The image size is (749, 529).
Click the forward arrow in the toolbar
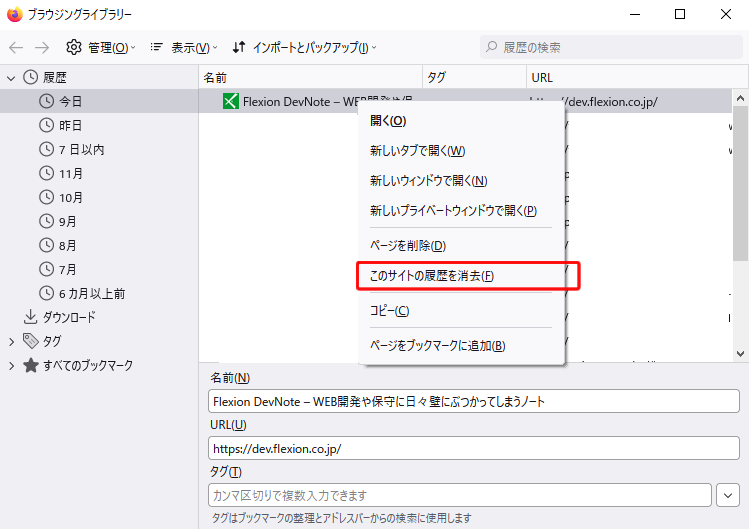point(42,47)
